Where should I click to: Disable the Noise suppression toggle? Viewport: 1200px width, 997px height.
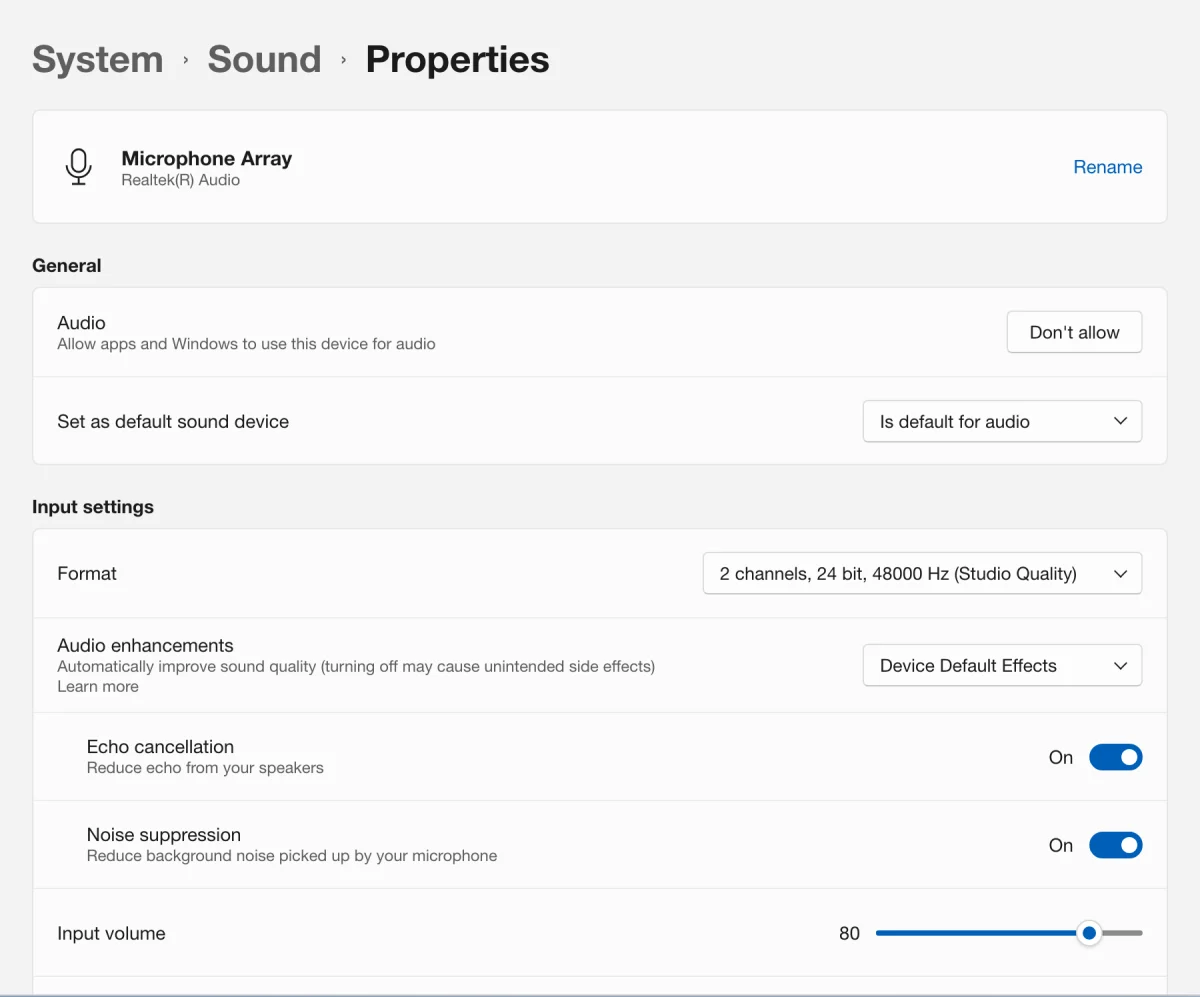tap(1115, 845)
